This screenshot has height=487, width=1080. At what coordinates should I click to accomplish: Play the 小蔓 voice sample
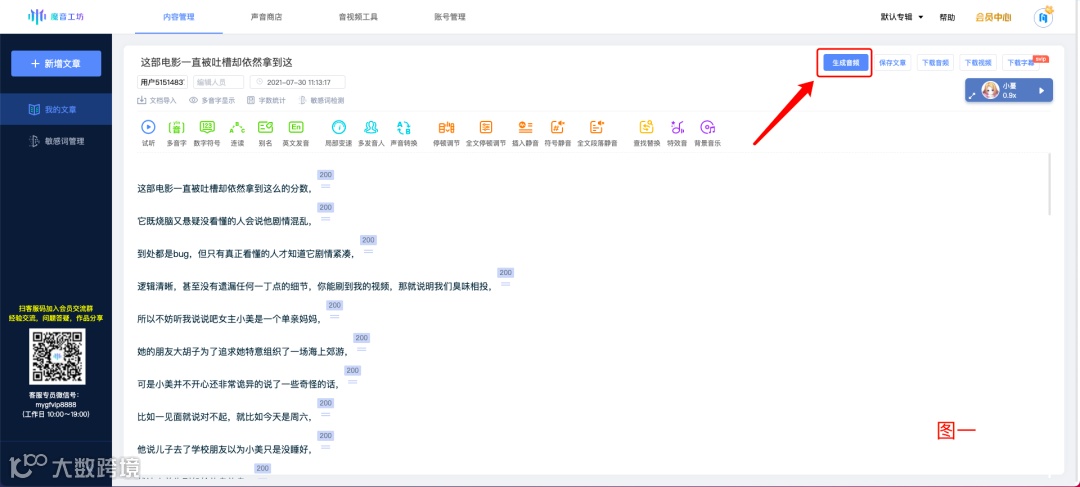pos(1041,90)
